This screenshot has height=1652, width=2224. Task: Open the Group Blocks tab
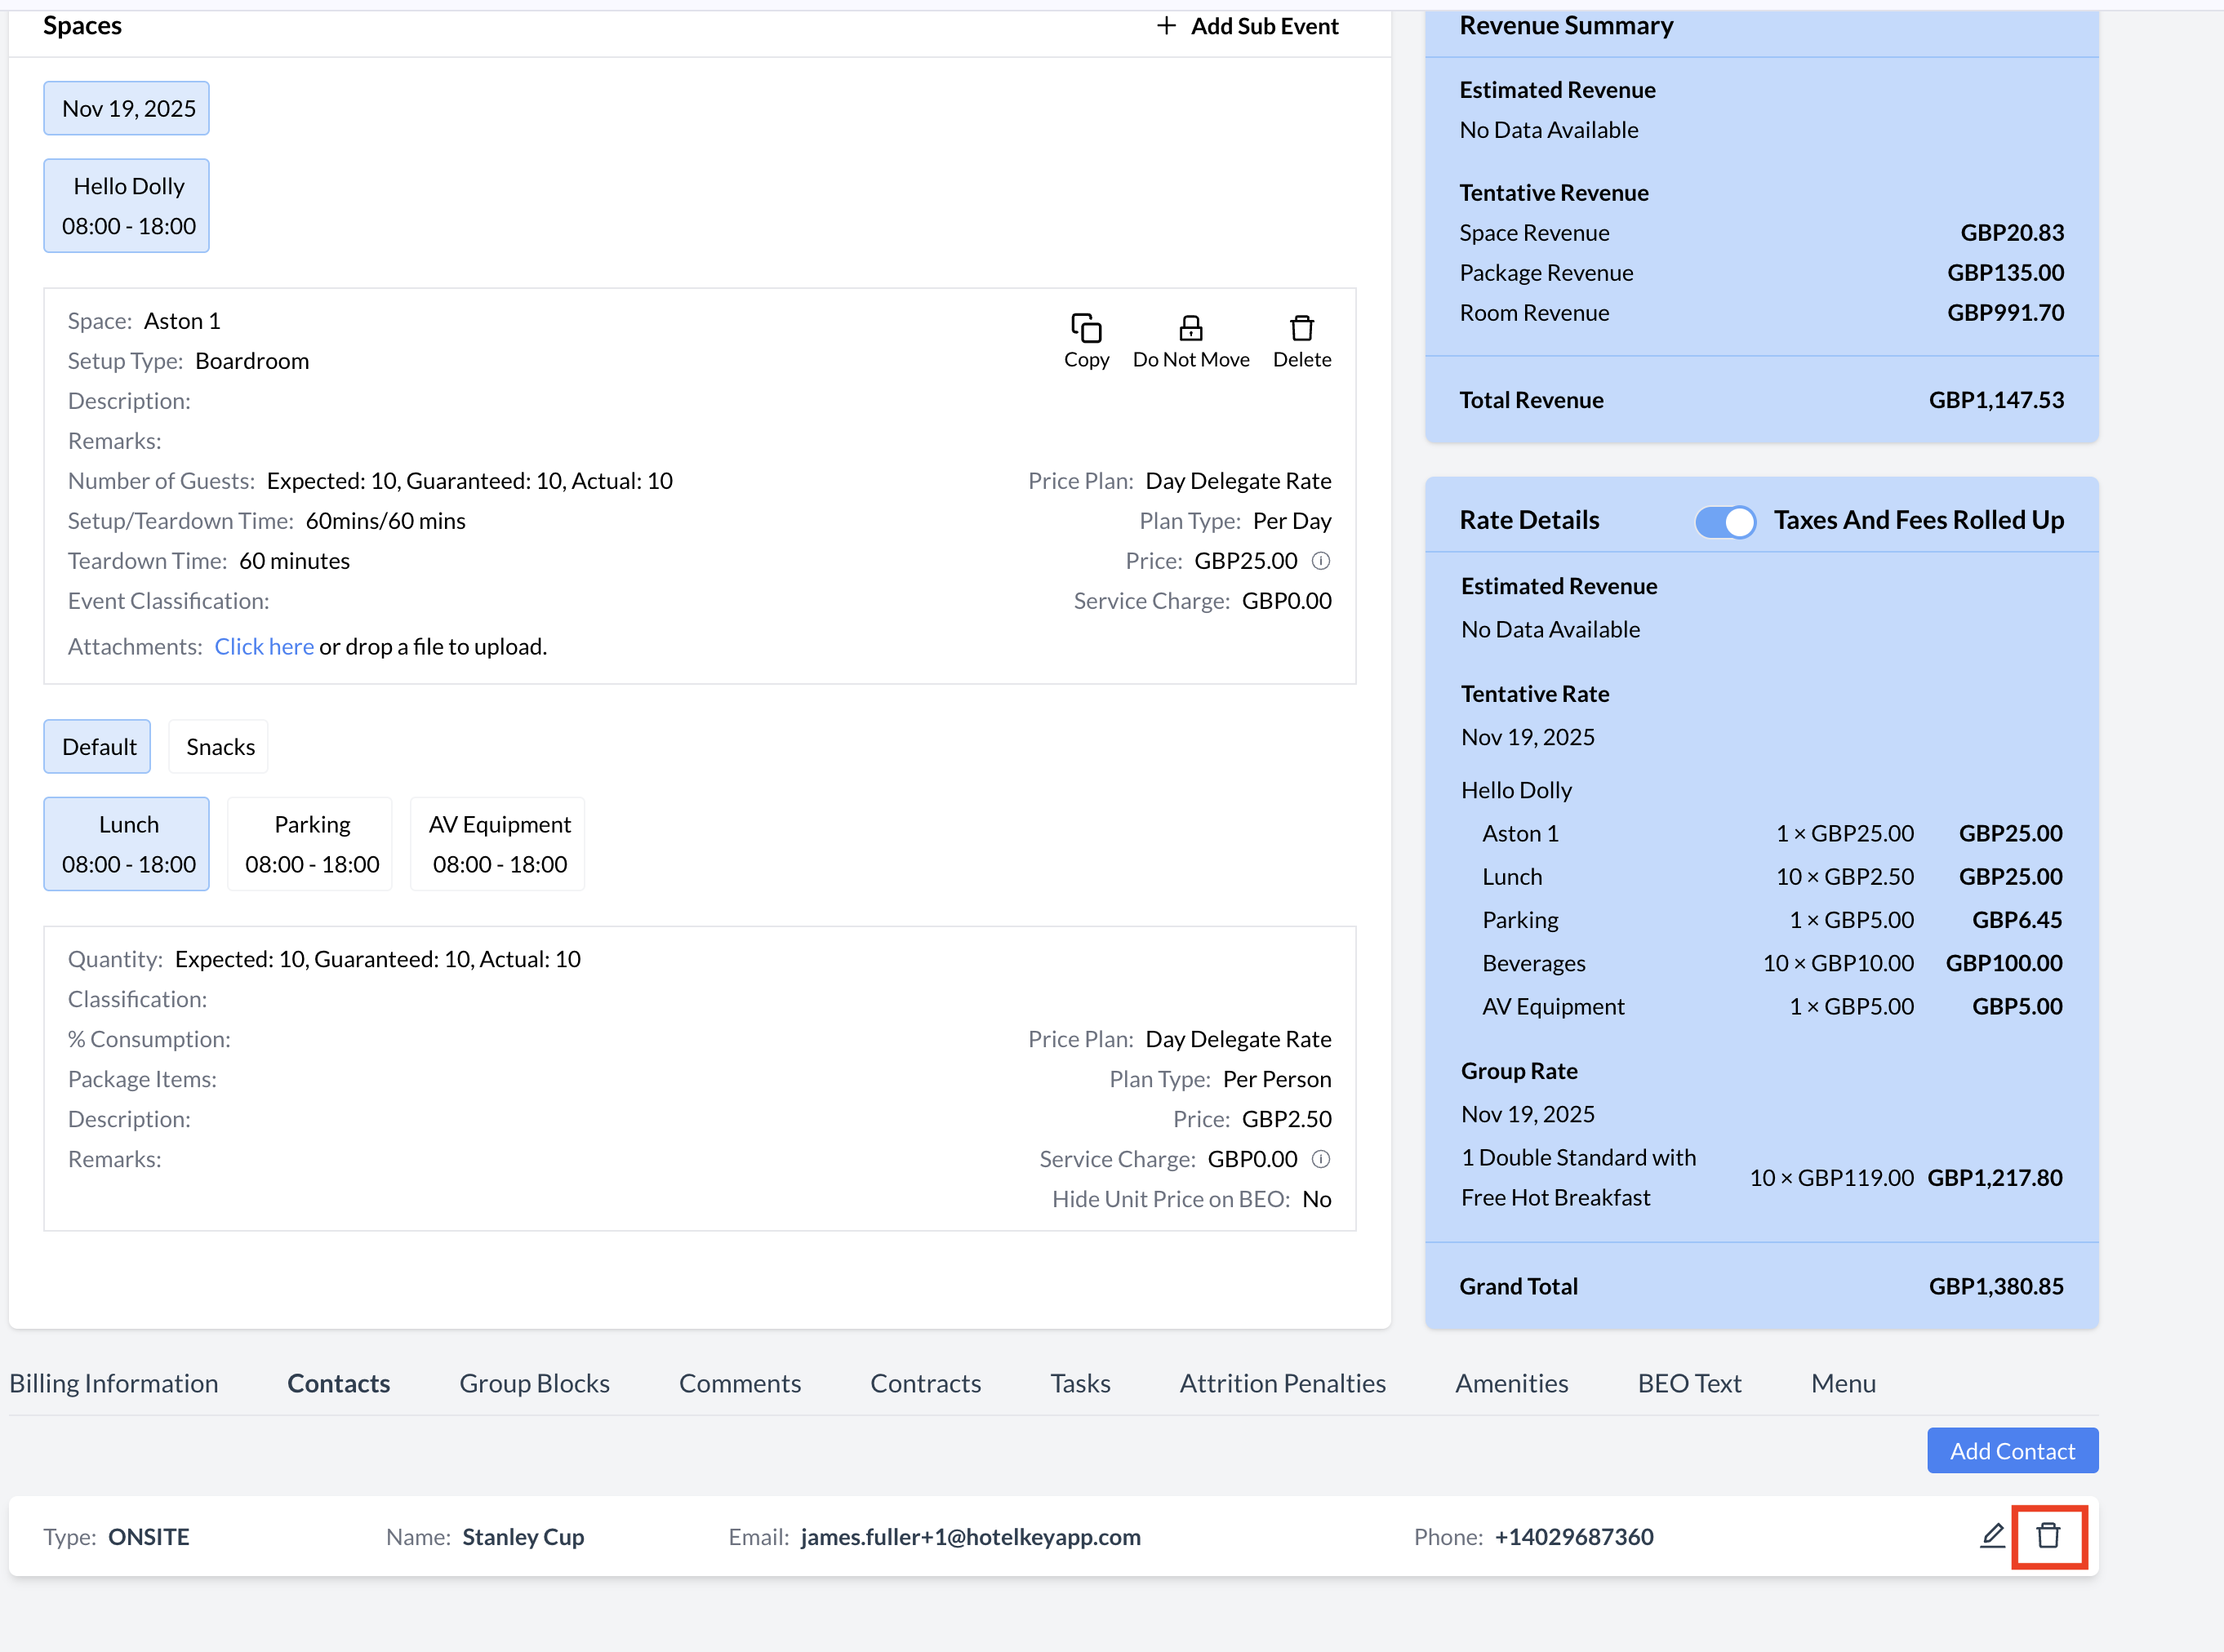tap(534, 1383)
